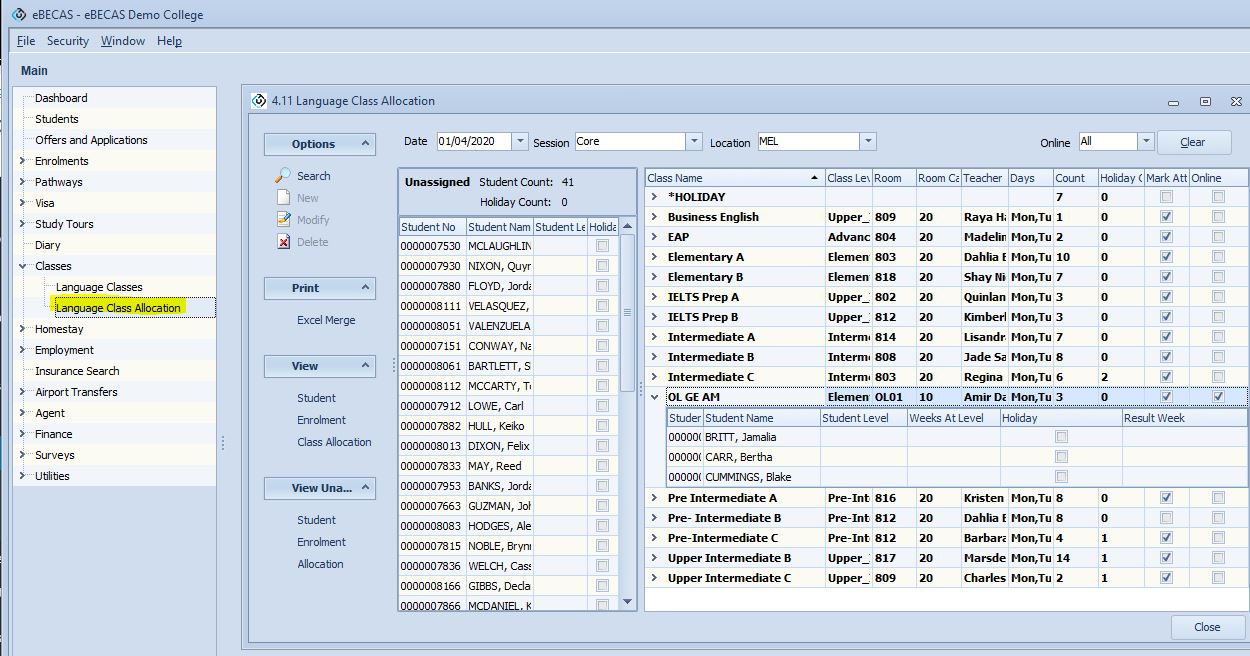
Task: Click the Search magnifier icon in Options
Action: pos(284,175)
